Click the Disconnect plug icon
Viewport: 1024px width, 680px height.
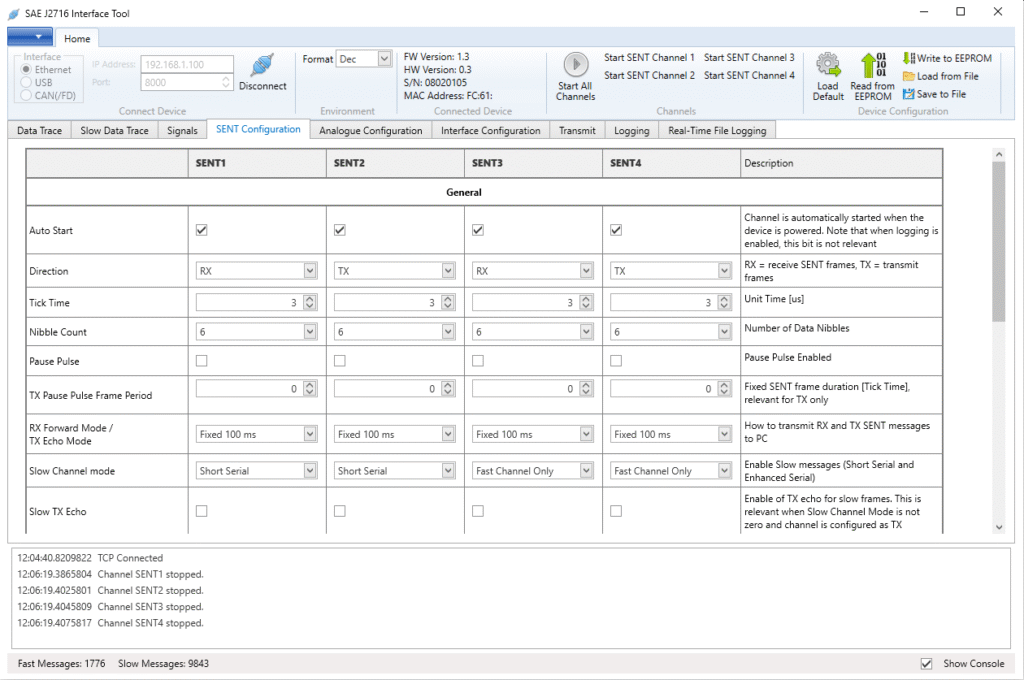pyautogui.click(x=262, y=66)
